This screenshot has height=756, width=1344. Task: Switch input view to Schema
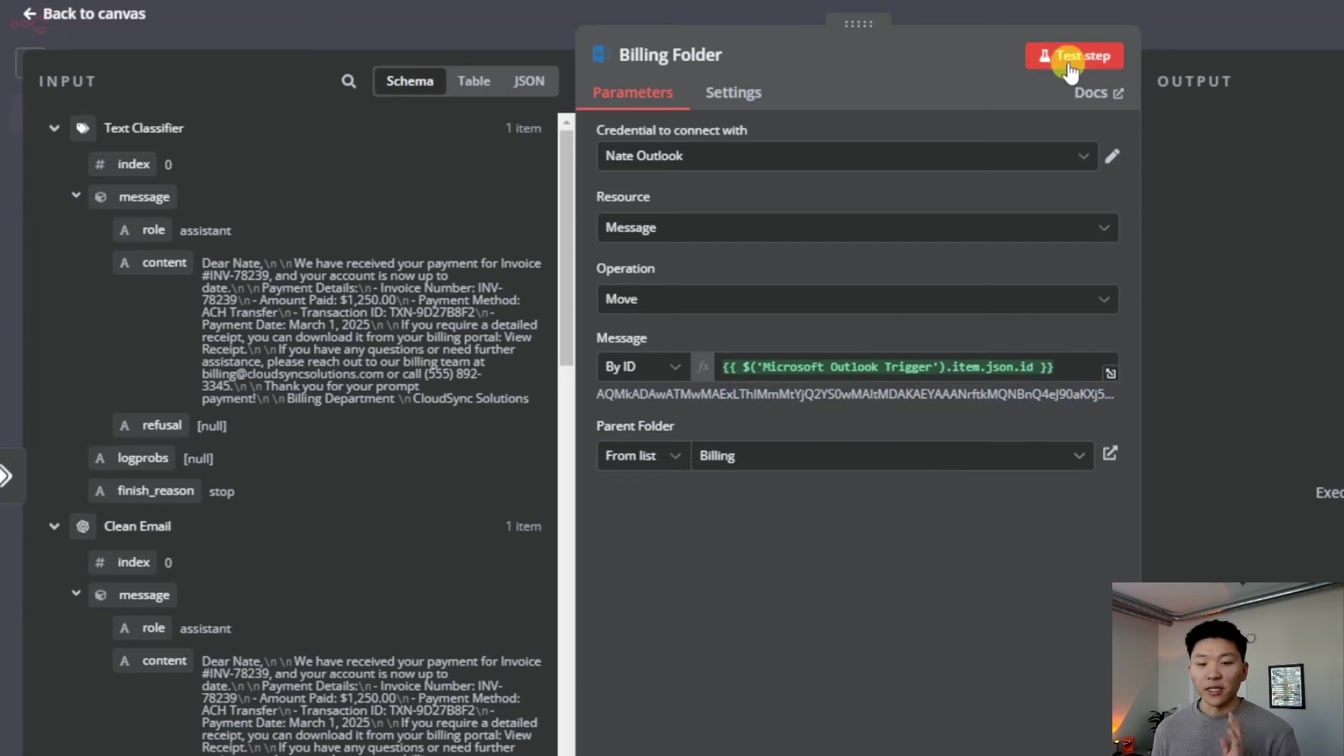coord(410,81)
